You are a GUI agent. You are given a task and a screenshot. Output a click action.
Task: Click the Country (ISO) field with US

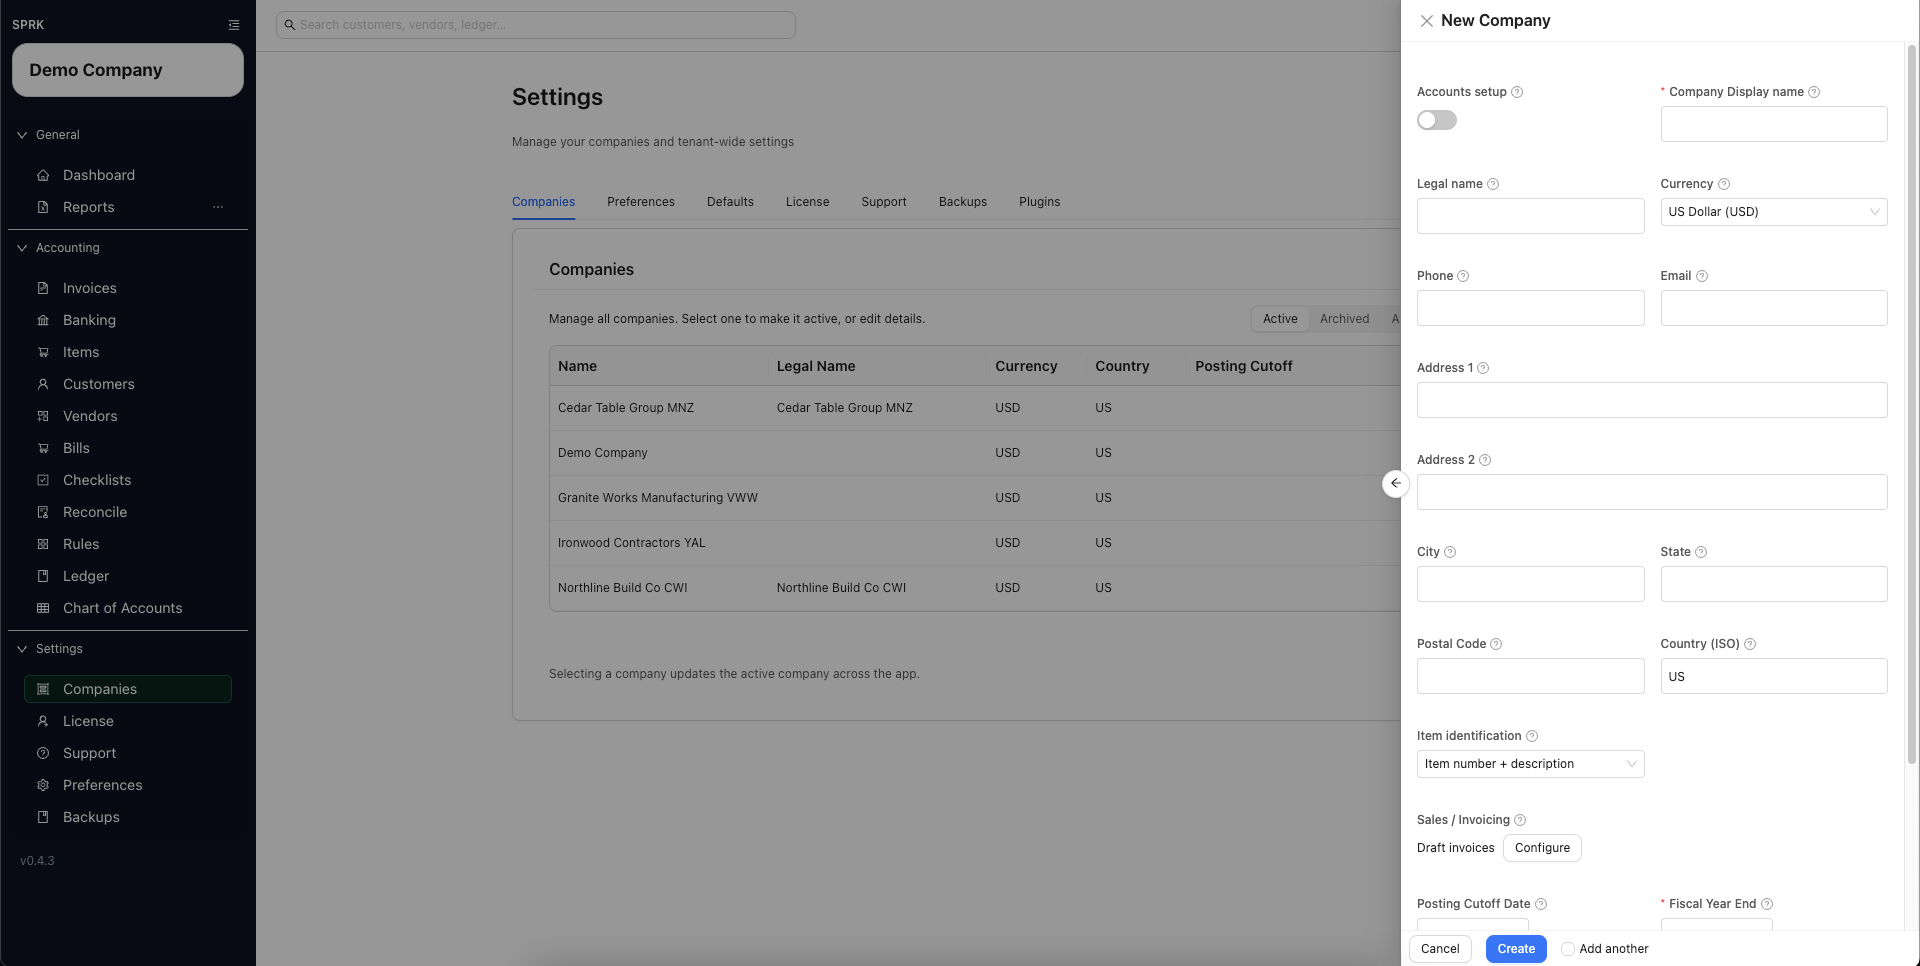(x=1774, y=676)
